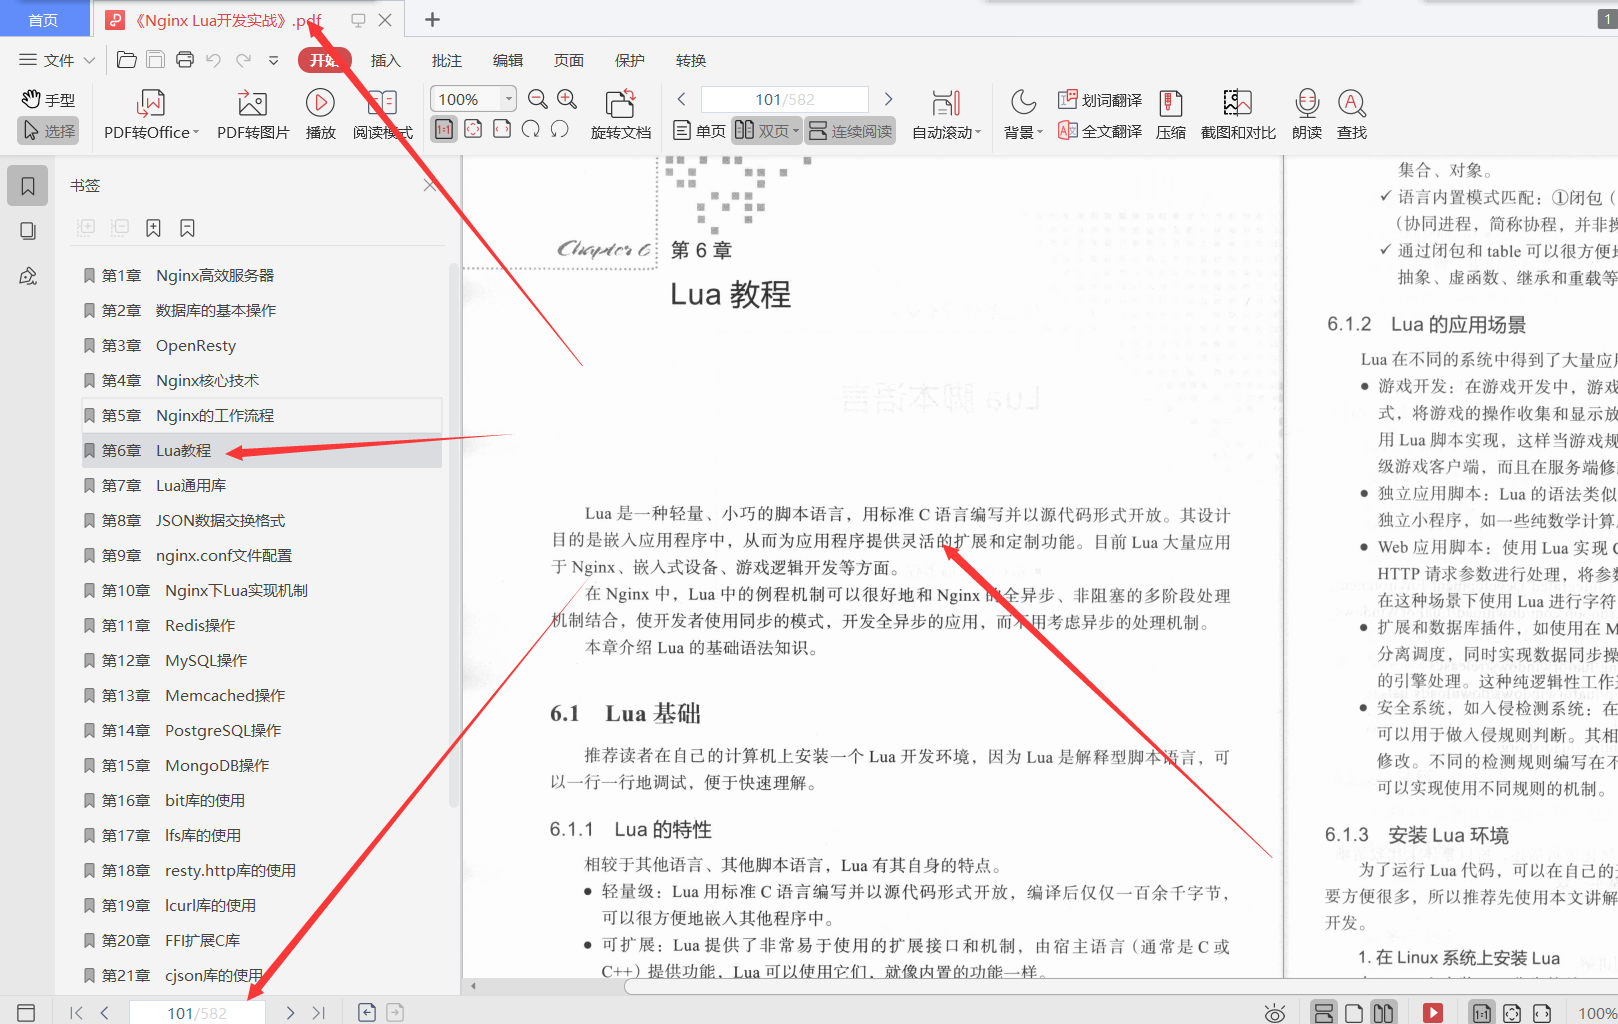Switch to the 批注 ribbon tab
The width and height of the screenshot is (1618, 1024).
pos(446,60)
